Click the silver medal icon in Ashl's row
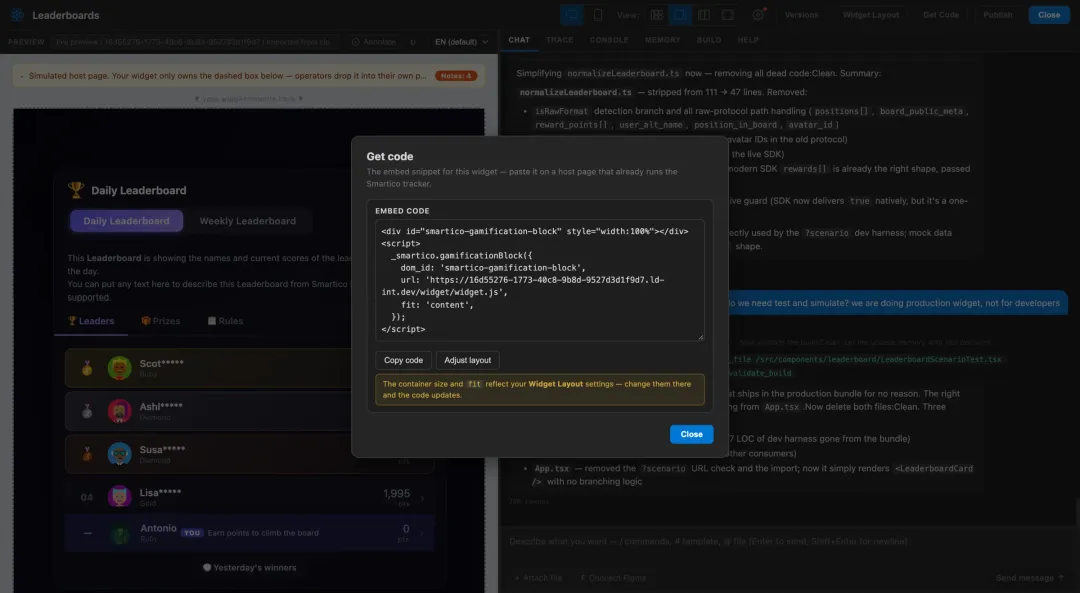The height and width of the screenshot is (593, 1080). [x=87, y=411]
